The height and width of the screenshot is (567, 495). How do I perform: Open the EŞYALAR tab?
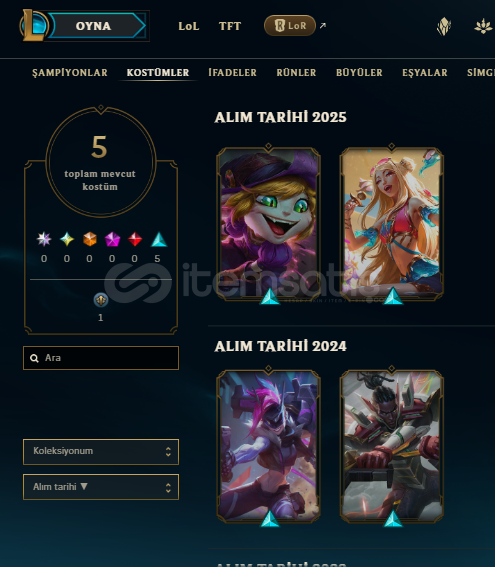(x=425, y=73)
